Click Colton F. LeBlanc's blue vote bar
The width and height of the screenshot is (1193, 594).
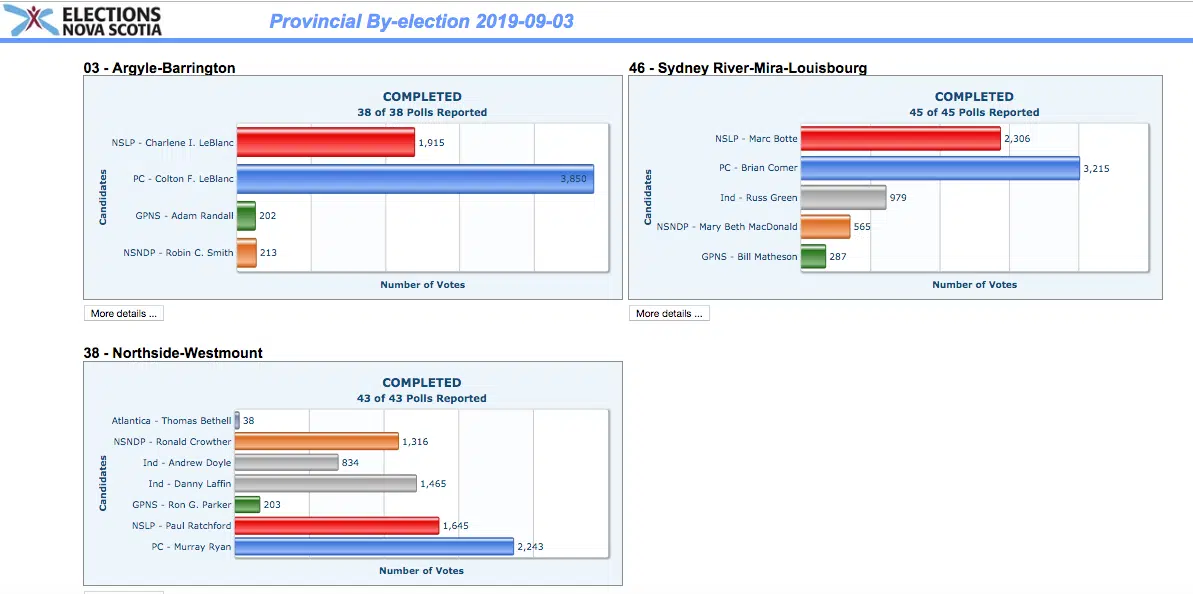click(x=415, y=179)
